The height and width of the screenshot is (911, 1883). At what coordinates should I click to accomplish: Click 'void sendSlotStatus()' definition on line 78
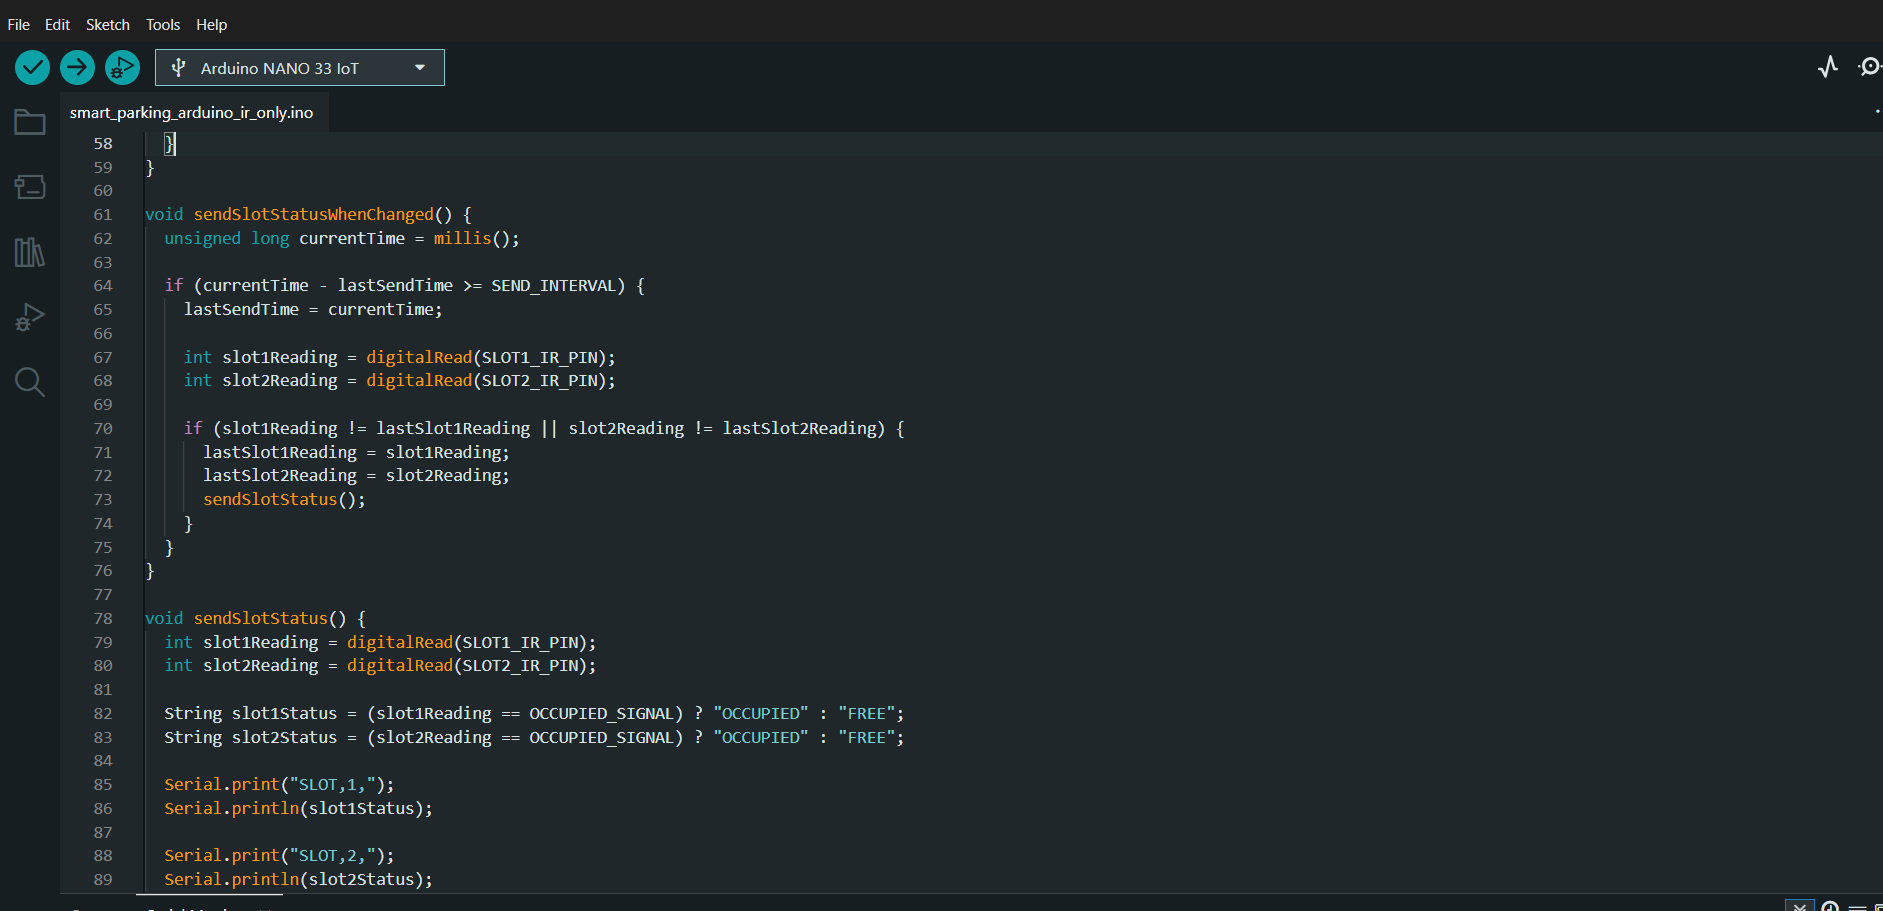pyautogui.click(x=246, y=619)
